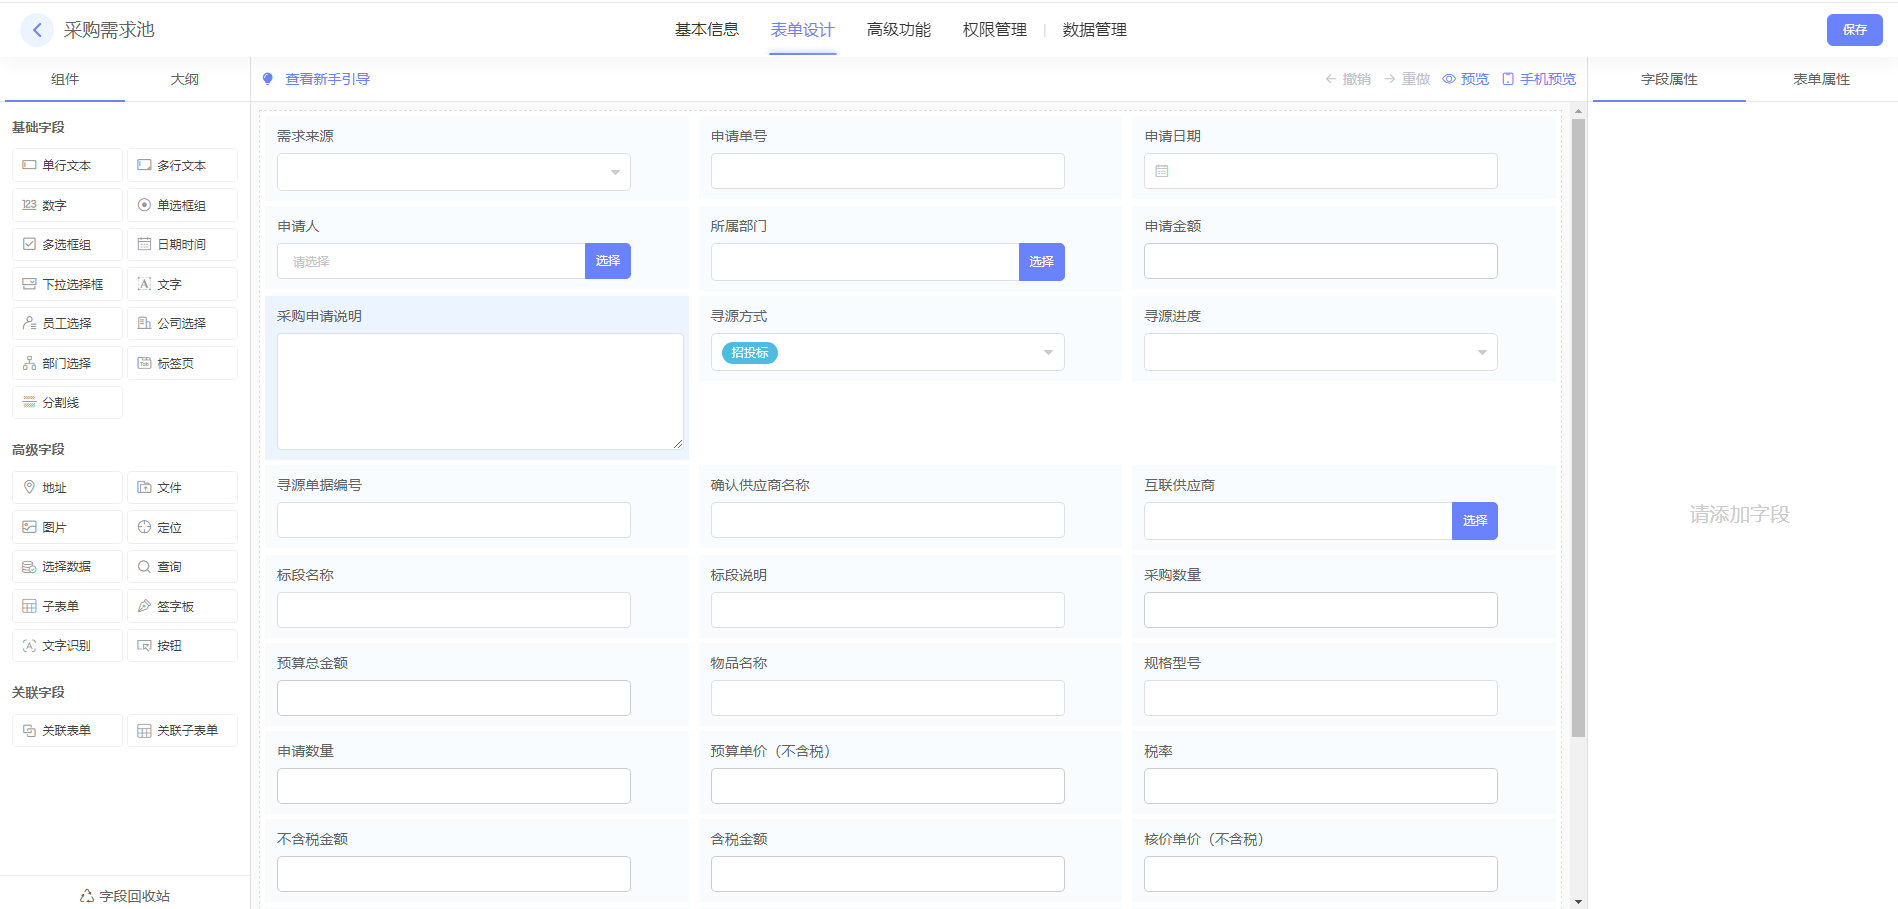Click the 保存 button
This screenshot has width=1898, height=909.
[1854, 30]
